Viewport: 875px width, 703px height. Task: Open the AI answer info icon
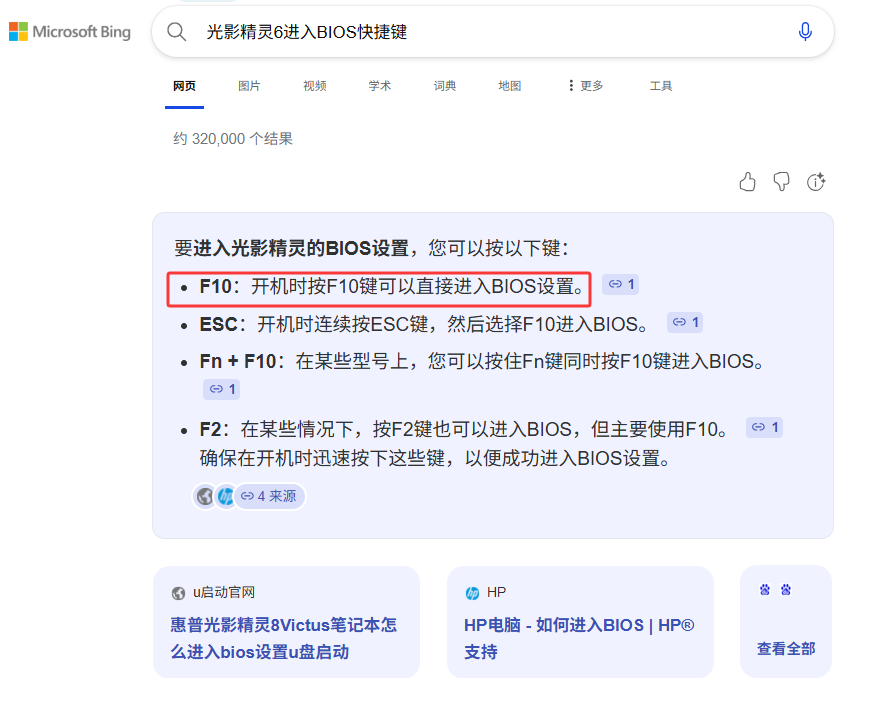coord(816,182)
